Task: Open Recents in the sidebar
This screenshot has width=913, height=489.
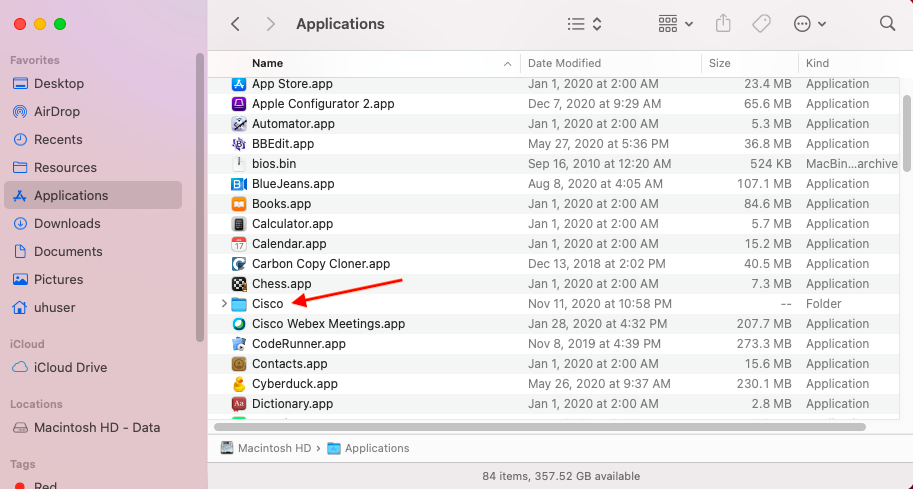Action: [93, 140]
